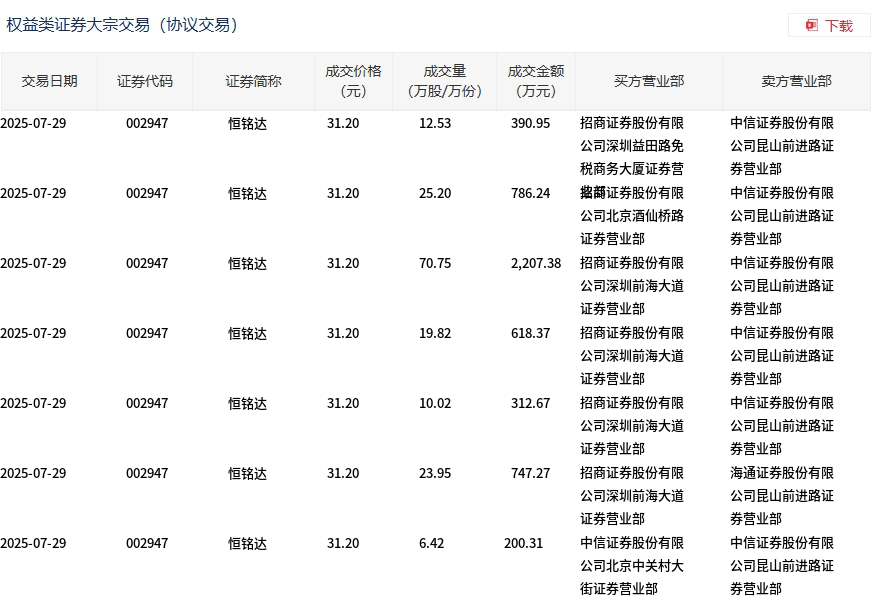
Task: Select the volume cell 12.53
Action: (x=435, y=123)
